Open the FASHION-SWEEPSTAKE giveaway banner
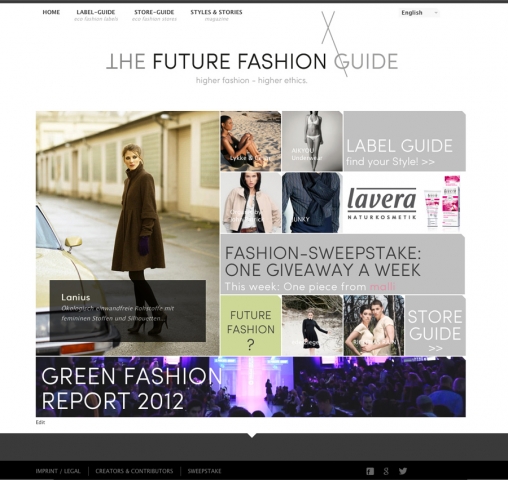This screenshot has height=480, width=508. 343,264
